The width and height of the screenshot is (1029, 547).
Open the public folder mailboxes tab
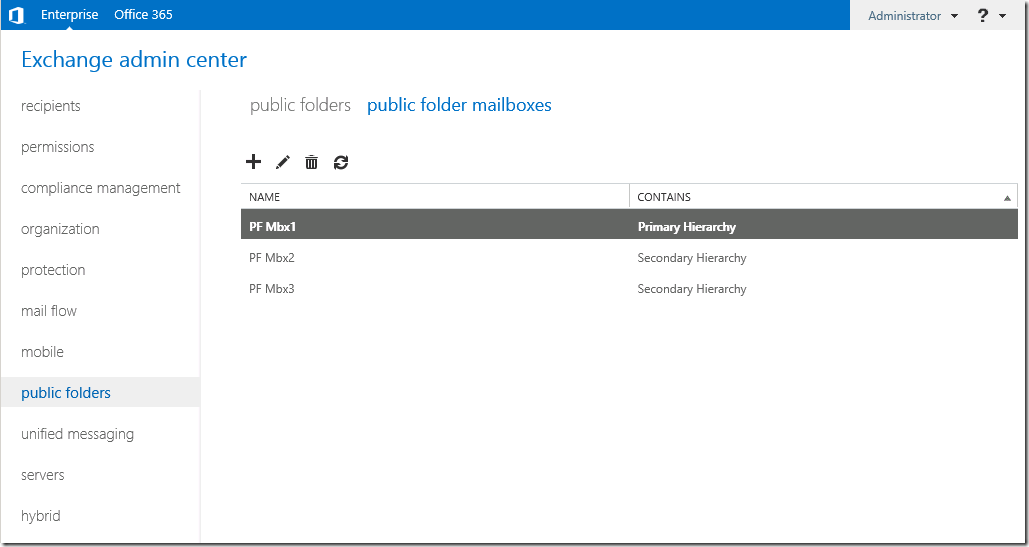coord(459,105)
